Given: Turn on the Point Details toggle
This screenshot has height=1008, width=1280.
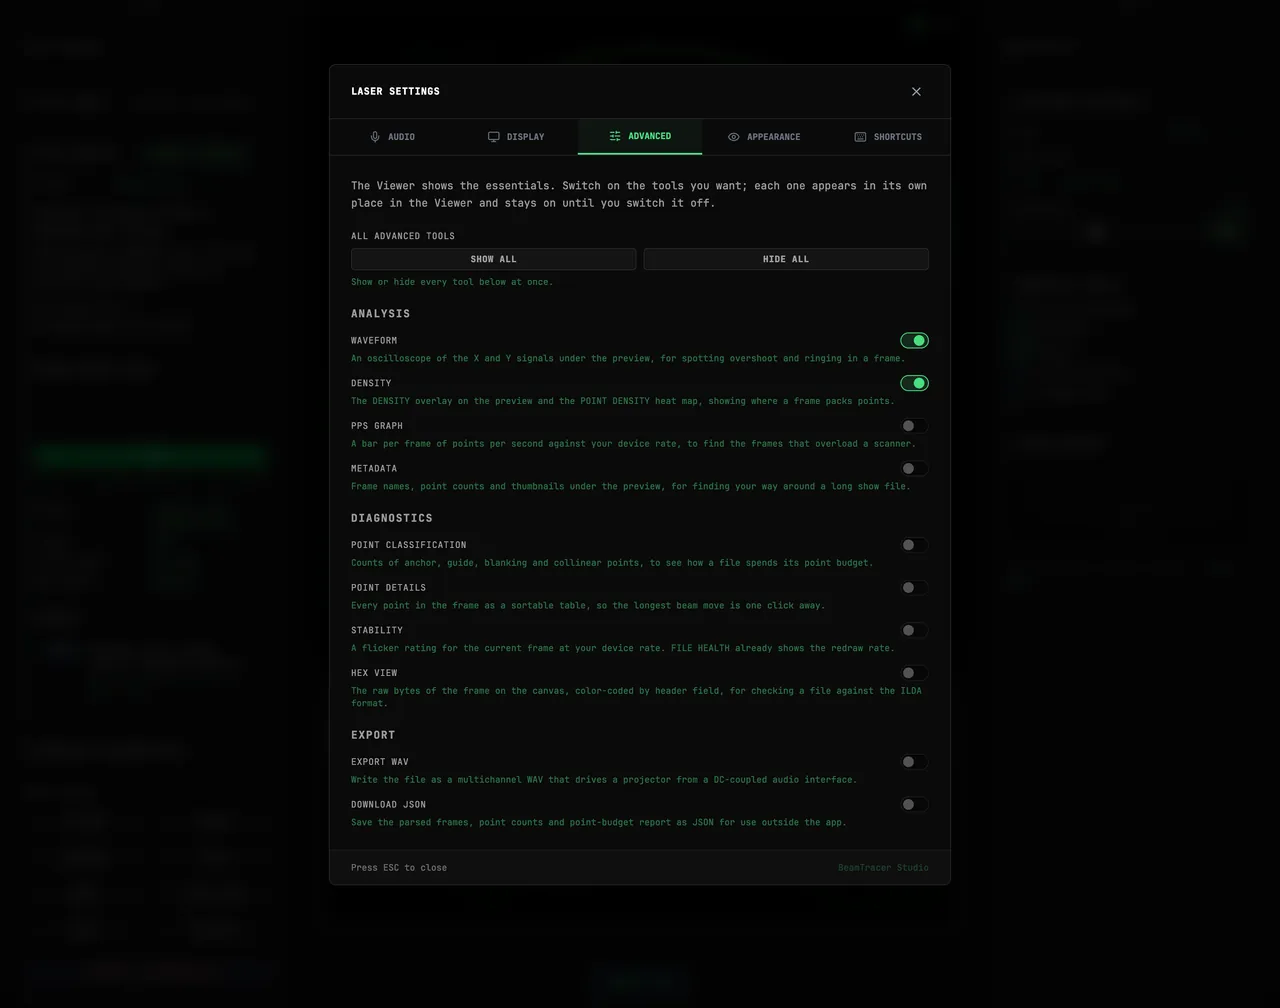Looking at the screenshot, I should pos(914,588).
